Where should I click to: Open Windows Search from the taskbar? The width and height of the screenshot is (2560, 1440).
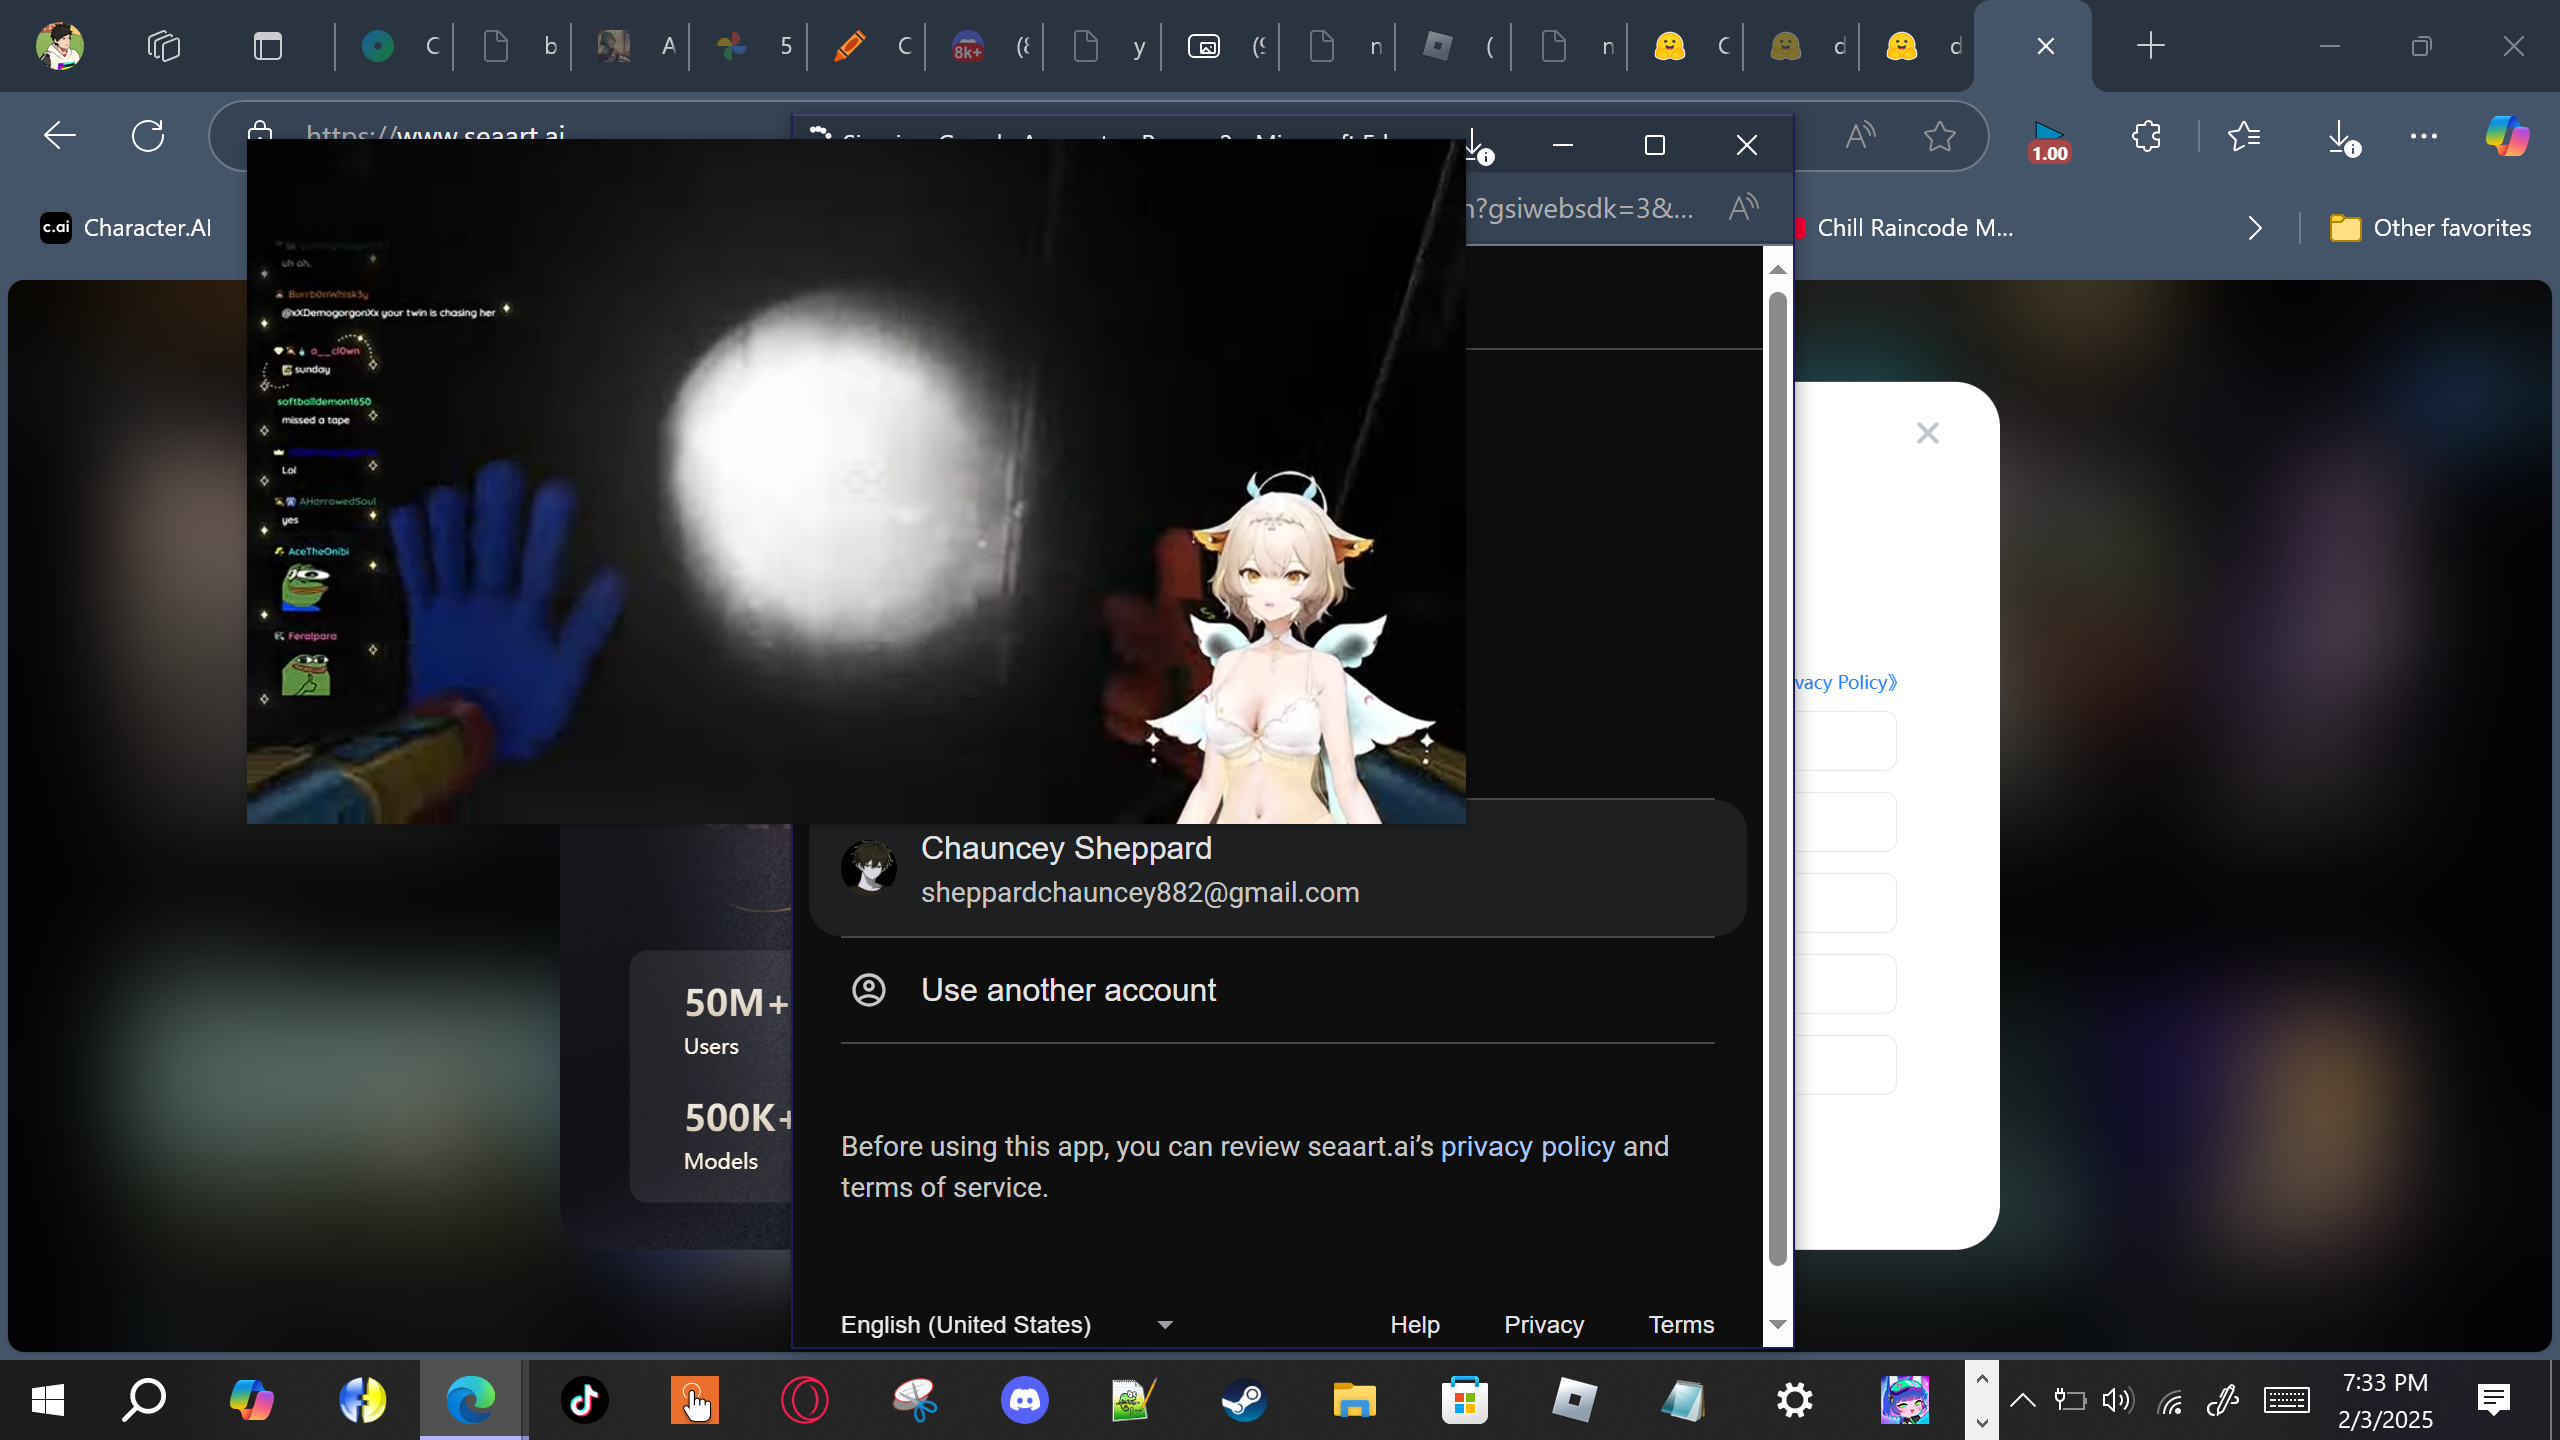tap(144, 1400)
